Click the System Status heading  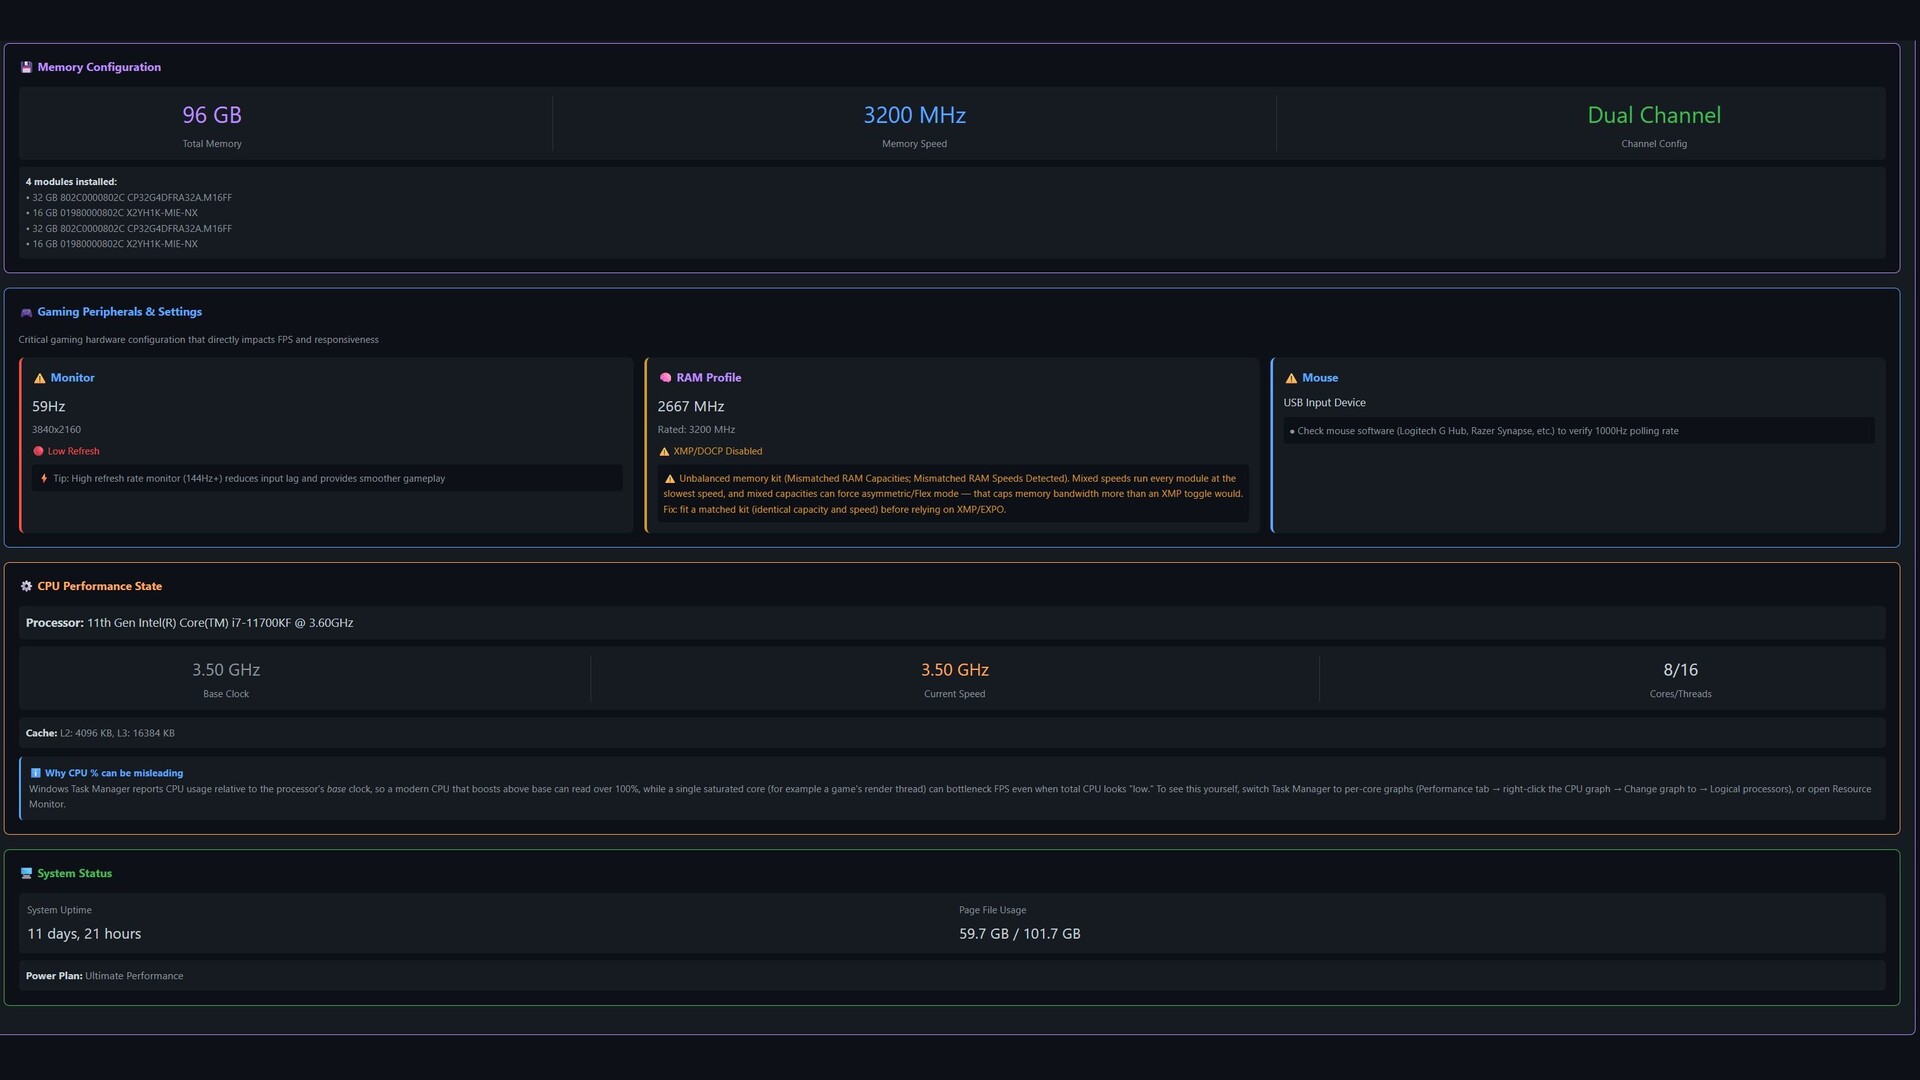pyautogui.click(x=74, y=873)
